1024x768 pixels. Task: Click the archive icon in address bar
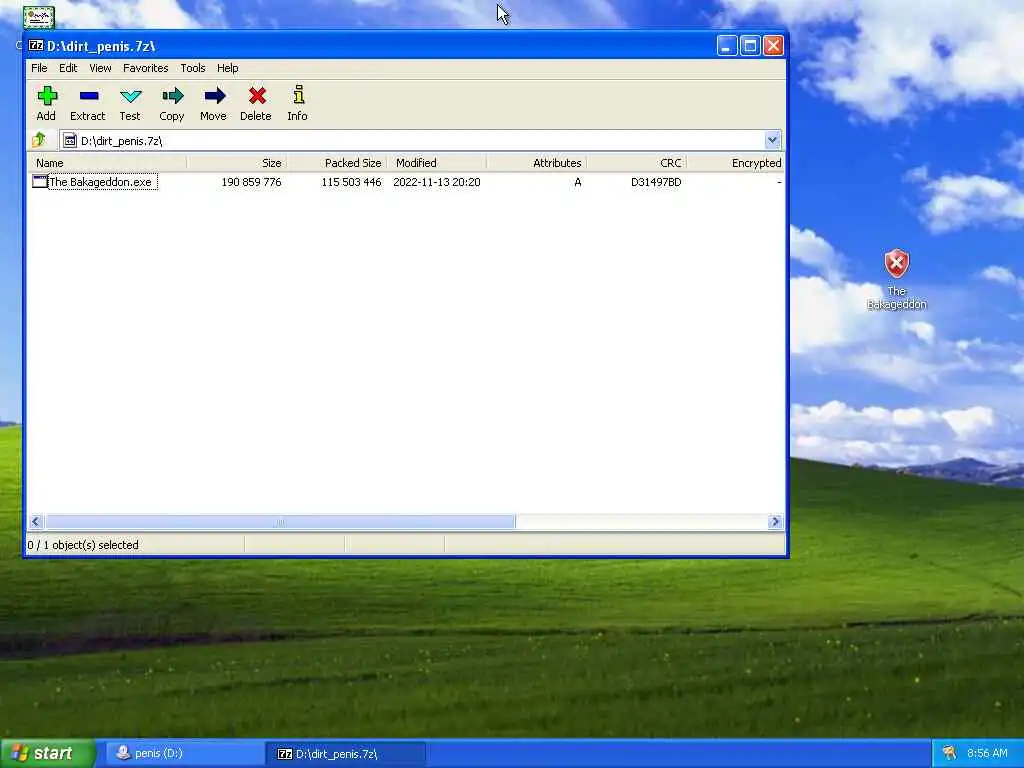tap(70, 140)
